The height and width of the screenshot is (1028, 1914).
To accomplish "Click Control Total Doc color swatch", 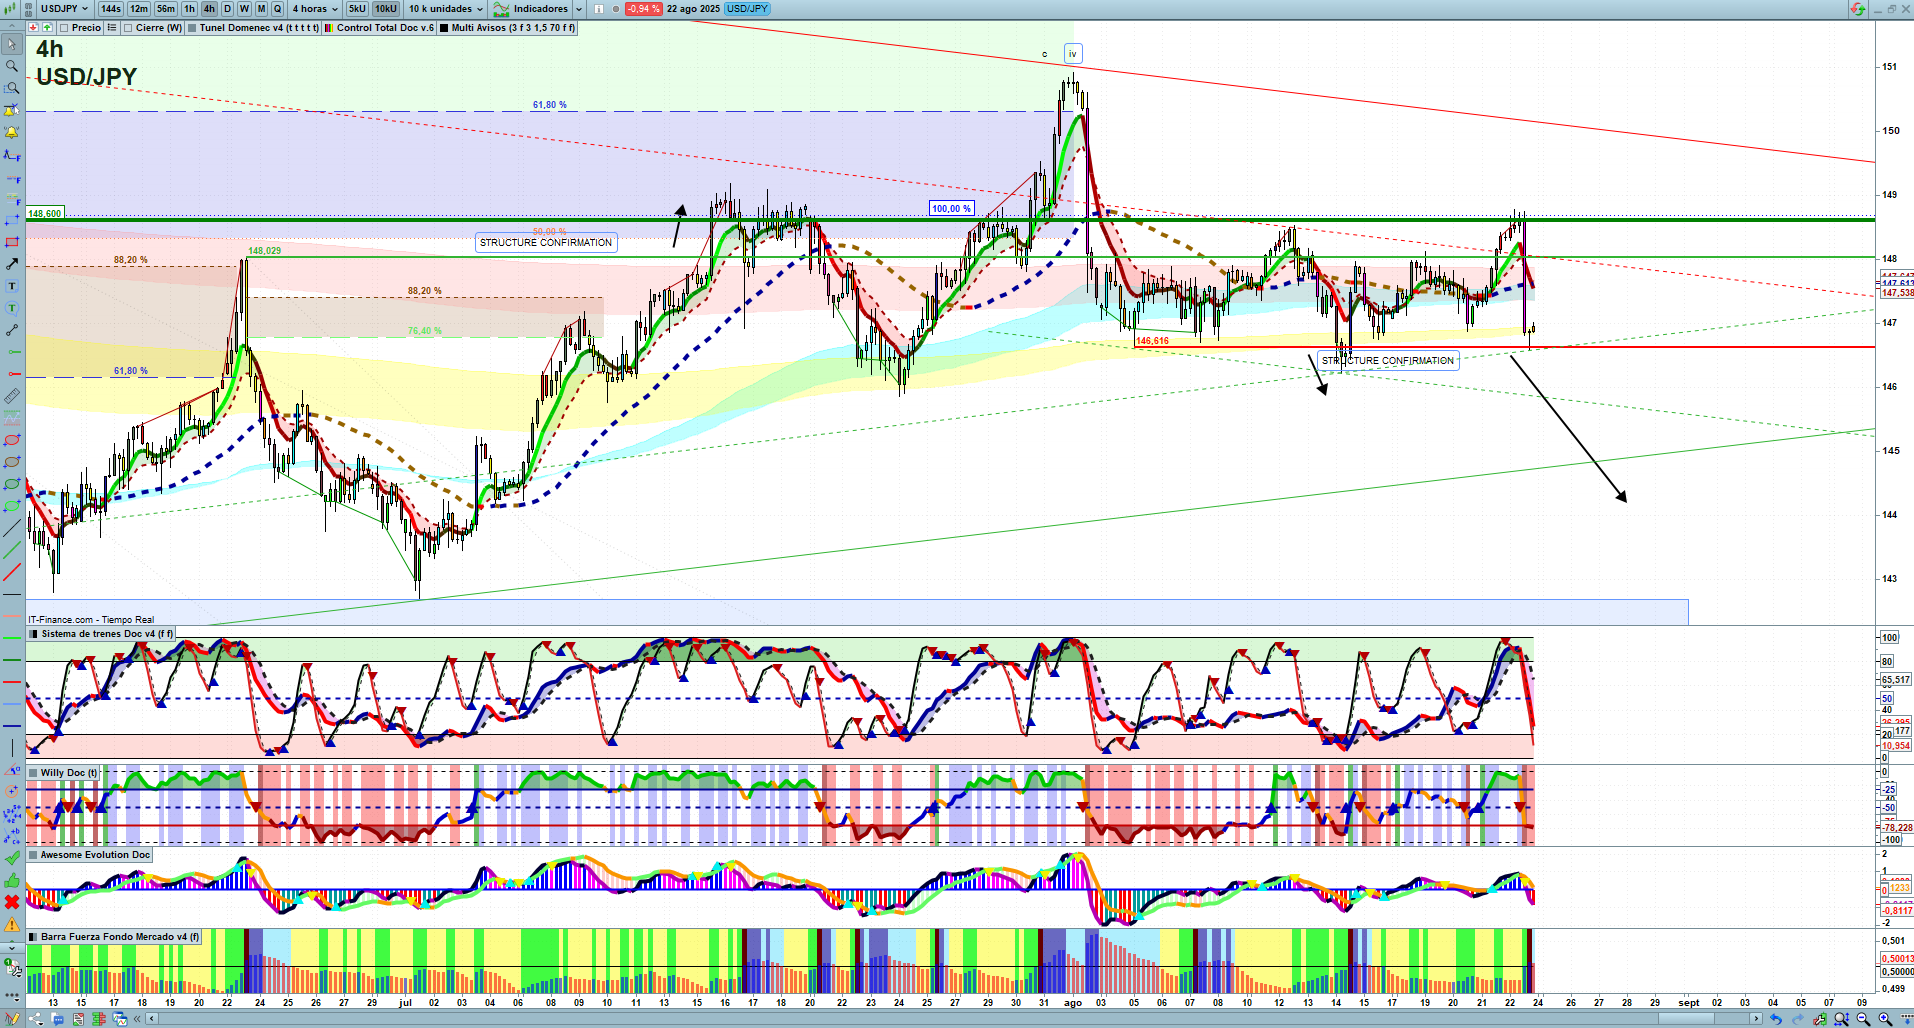I will point(328,28).
